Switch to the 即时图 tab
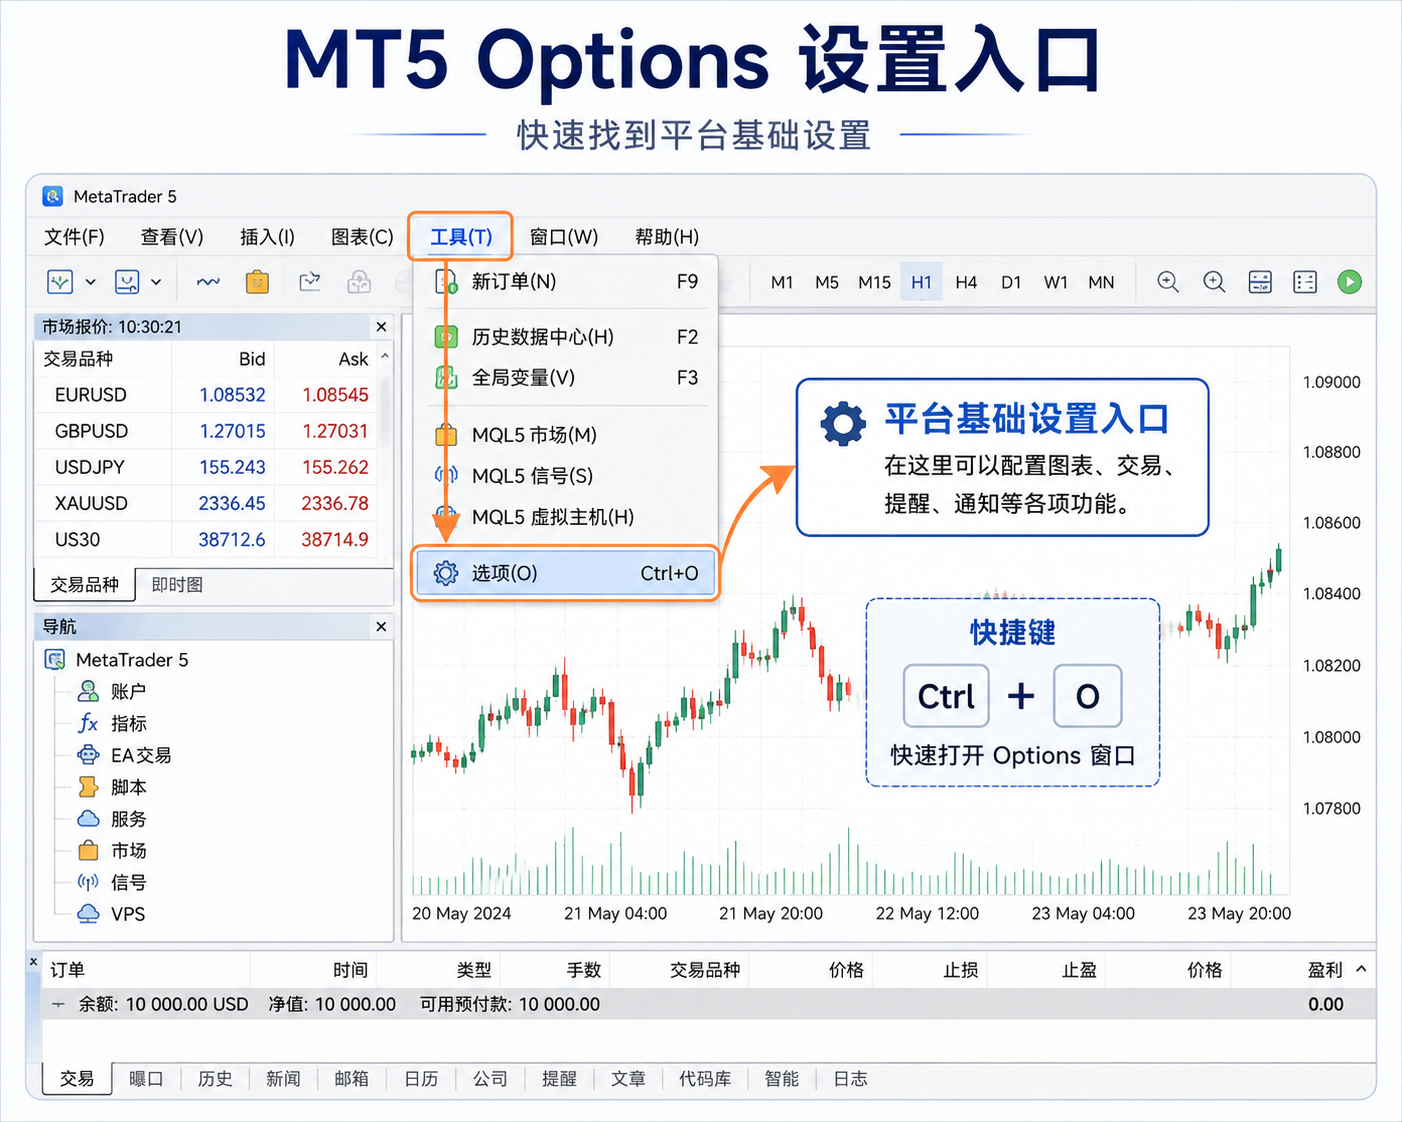Viewport: 1402px width, 1122px height. (177, 585)
